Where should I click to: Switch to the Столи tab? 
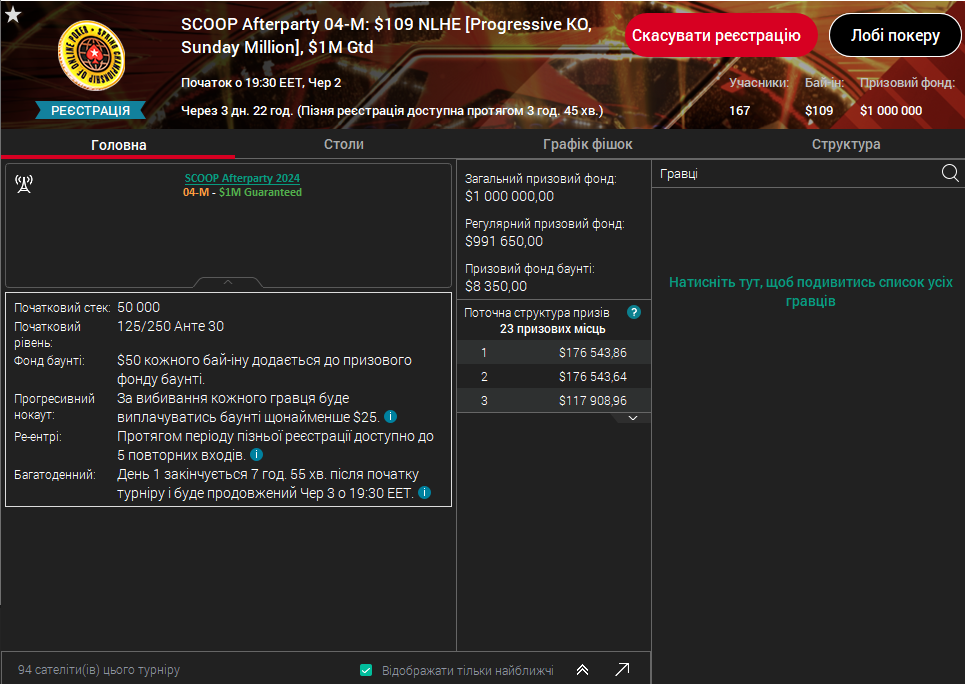point(343,144)
